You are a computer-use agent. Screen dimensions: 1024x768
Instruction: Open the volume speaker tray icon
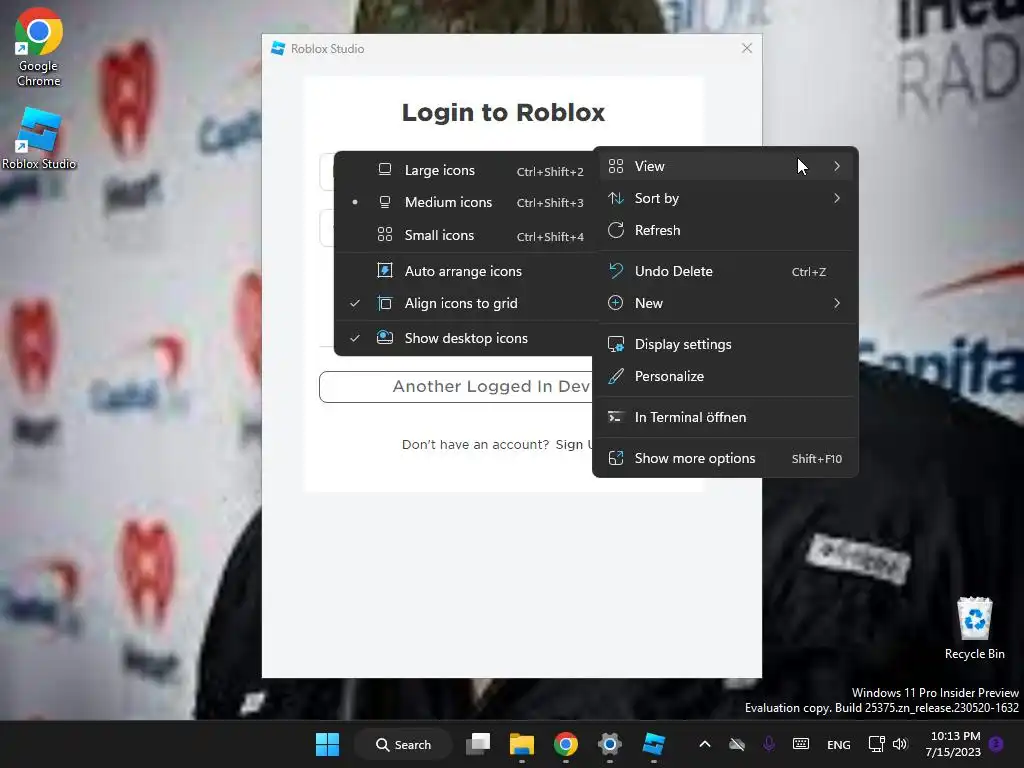(900, 744)
